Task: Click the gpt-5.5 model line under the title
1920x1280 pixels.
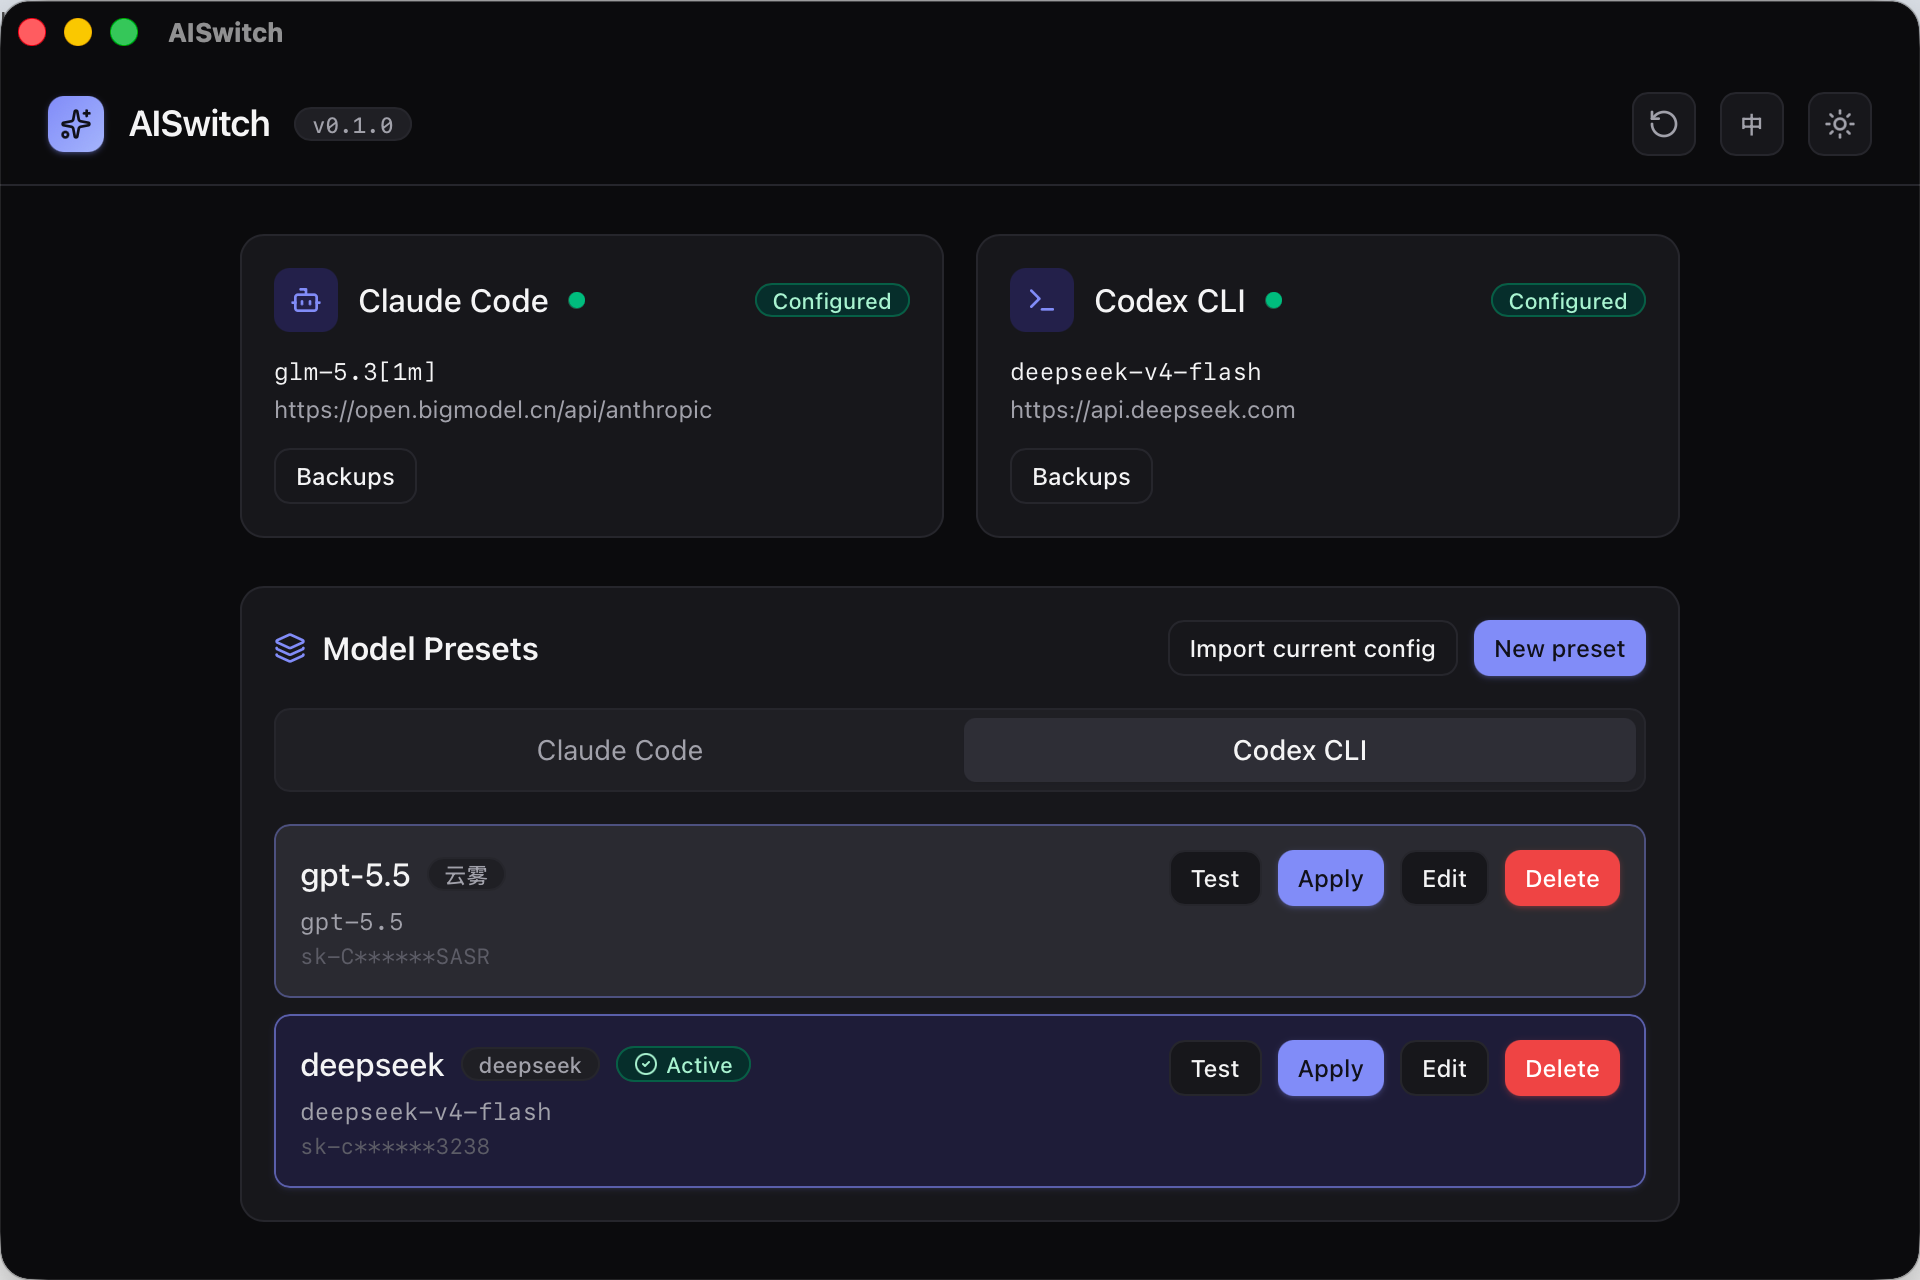Action: click(x=352, y=922)
